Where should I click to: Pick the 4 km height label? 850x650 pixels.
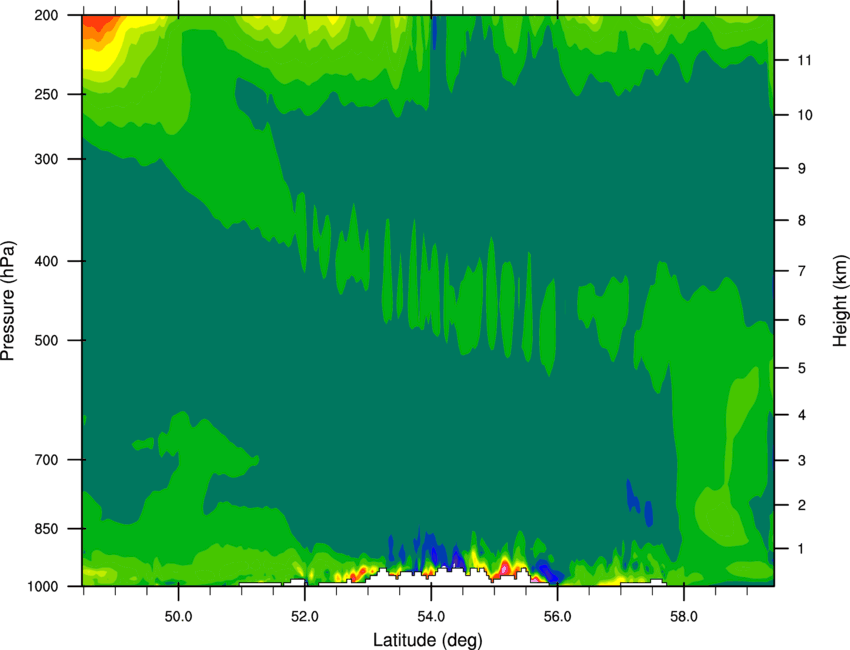[x=802, y=415]
